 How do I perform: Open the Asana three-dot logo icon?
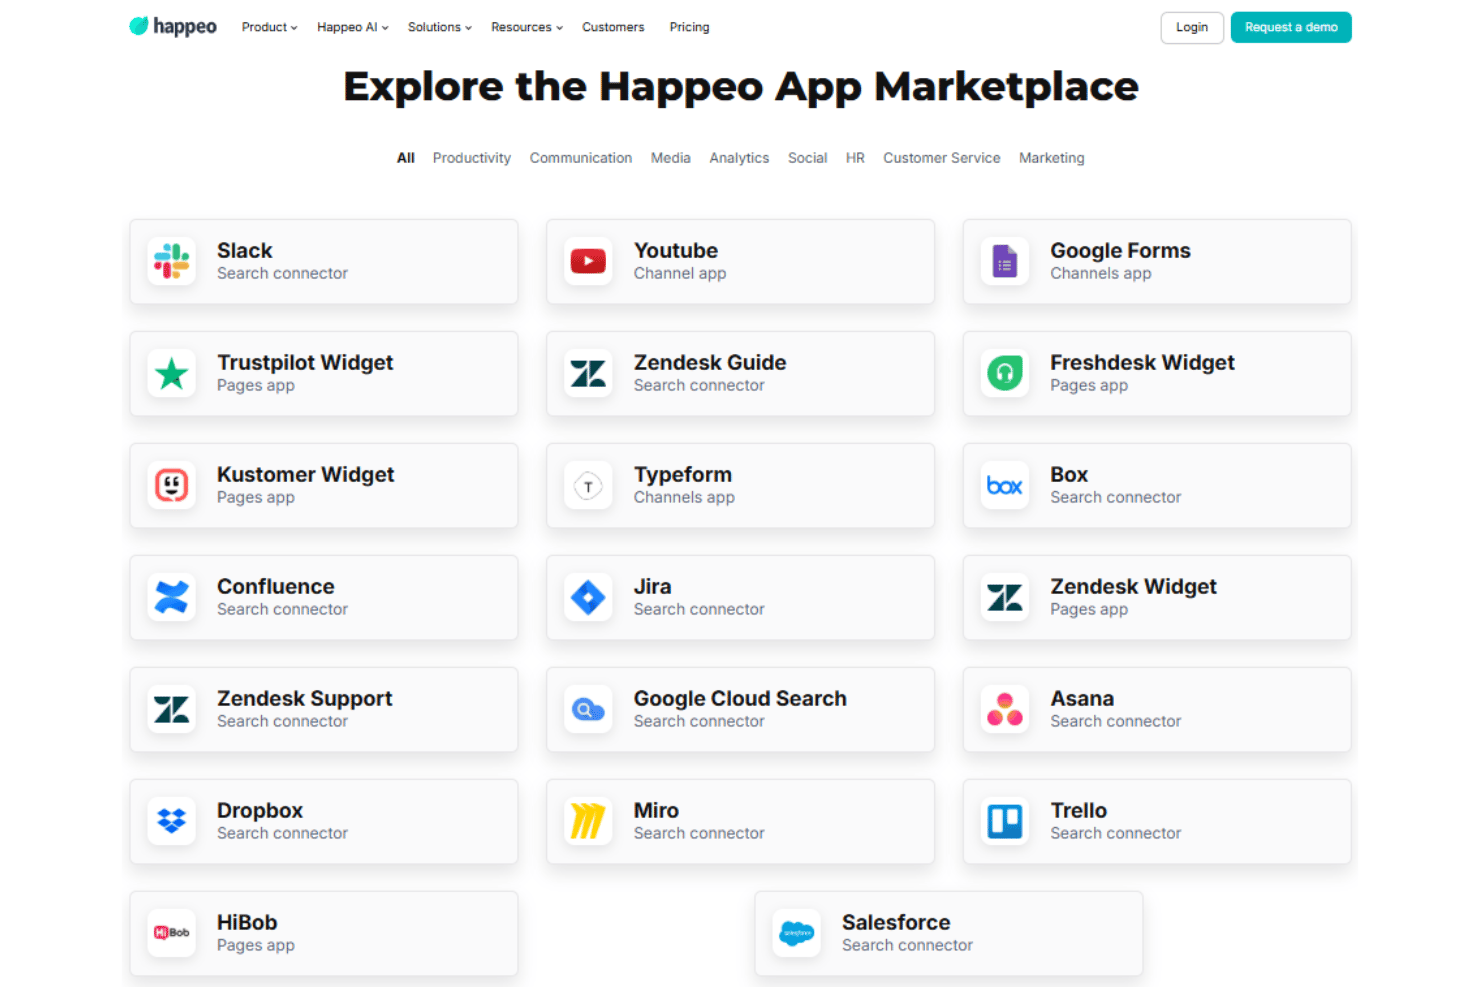pos(1005,709)
